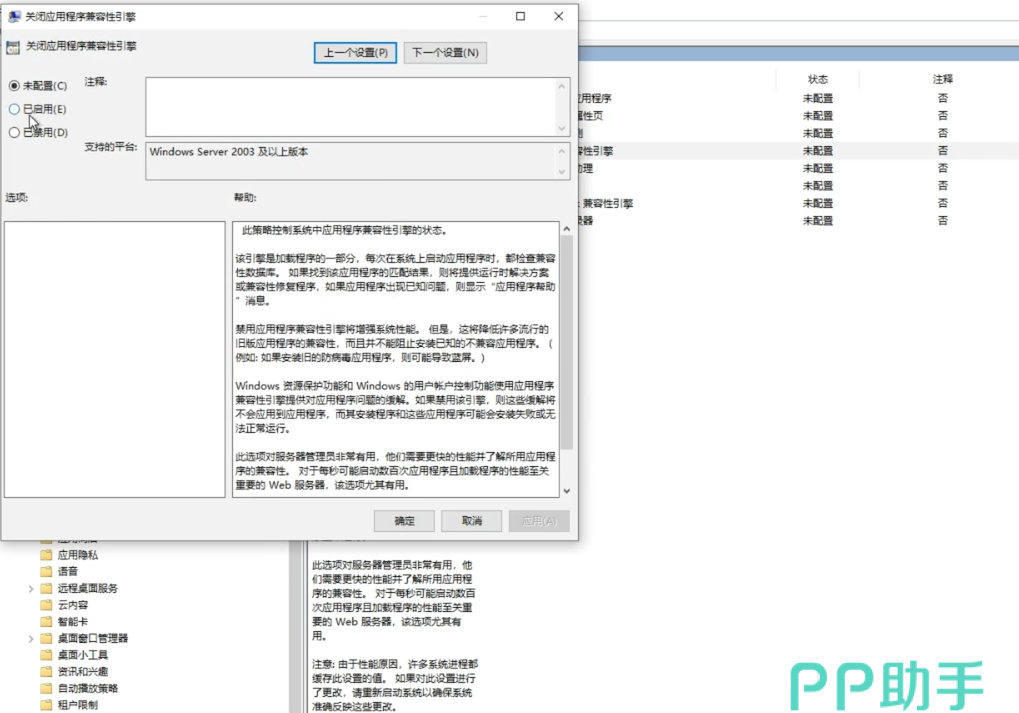The image size is (1019, 713).
Task: Select the policy row ending 用程序
Action: coord(798,98)
